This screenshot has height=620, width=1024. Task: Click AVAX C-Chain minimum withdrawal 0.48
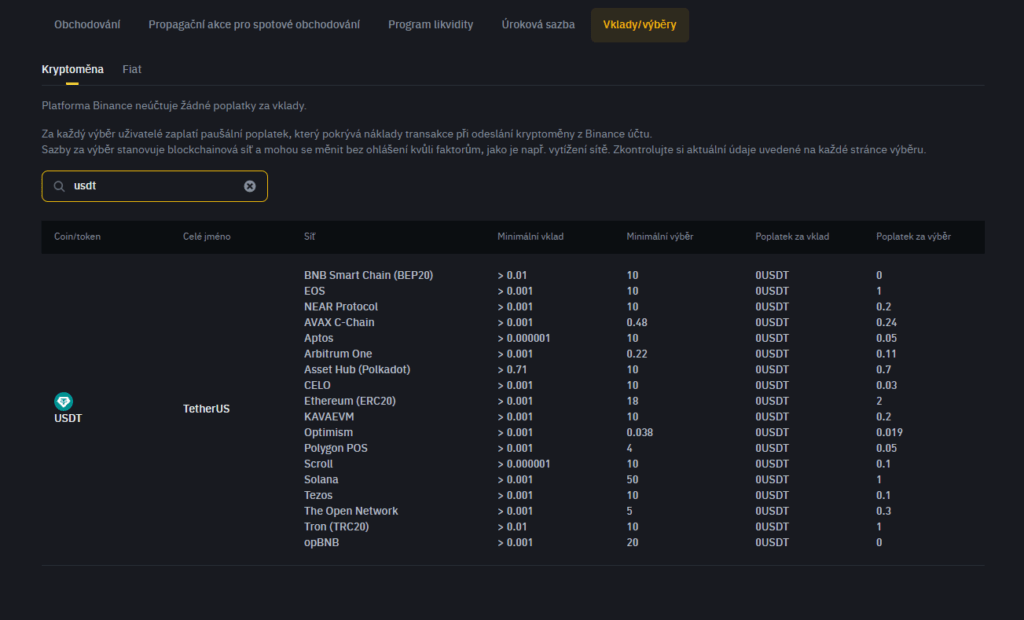tap(637, 322)
